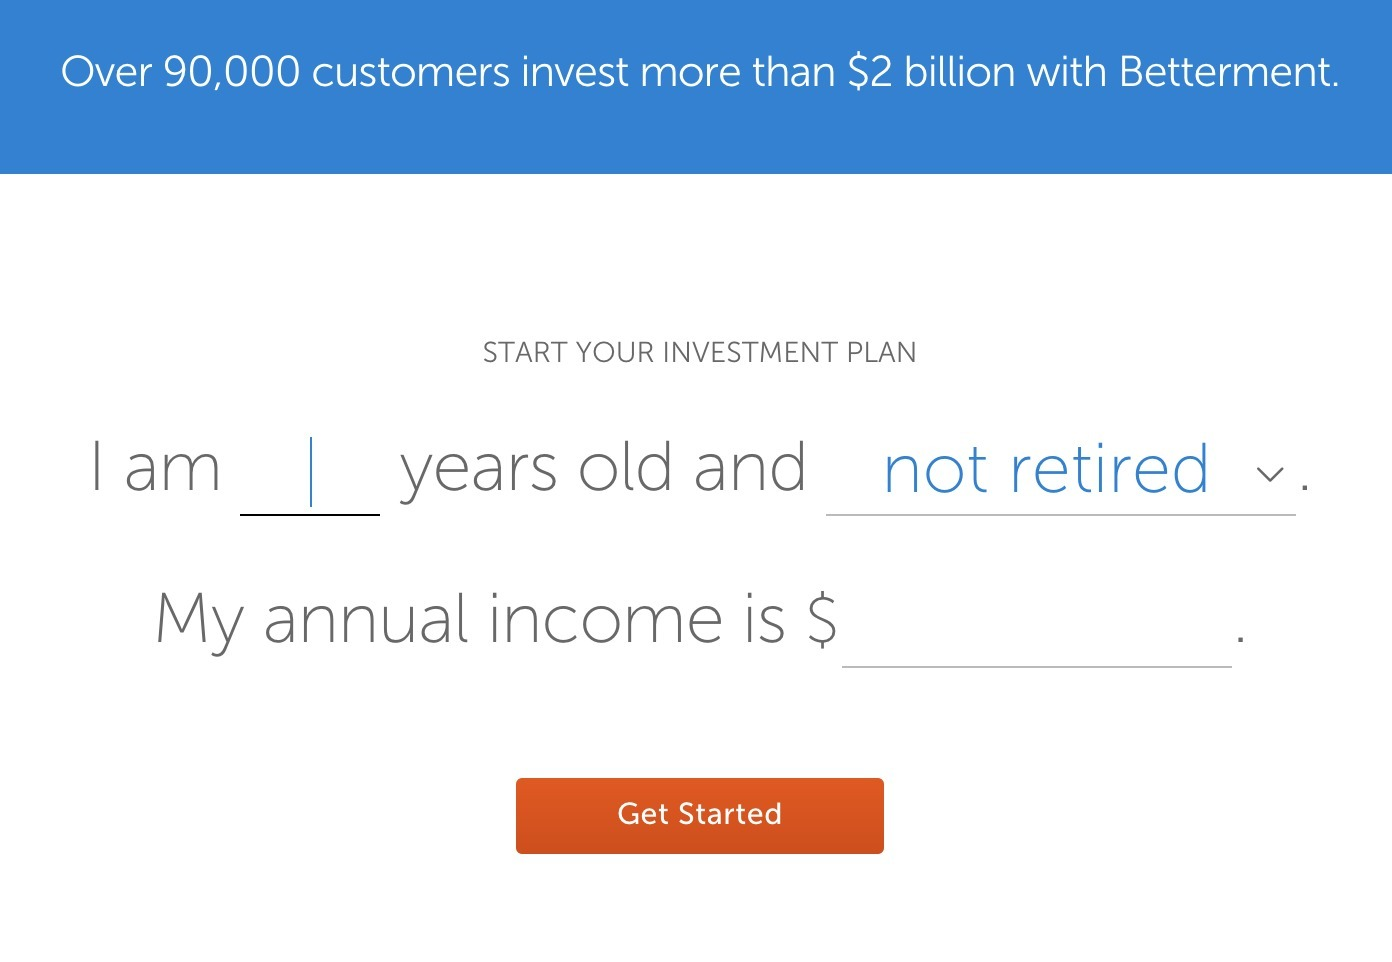This screenshot has height=962, width=1392.
Task: Click the word "income" in the form sentence
Action: (x=607, y=620)
